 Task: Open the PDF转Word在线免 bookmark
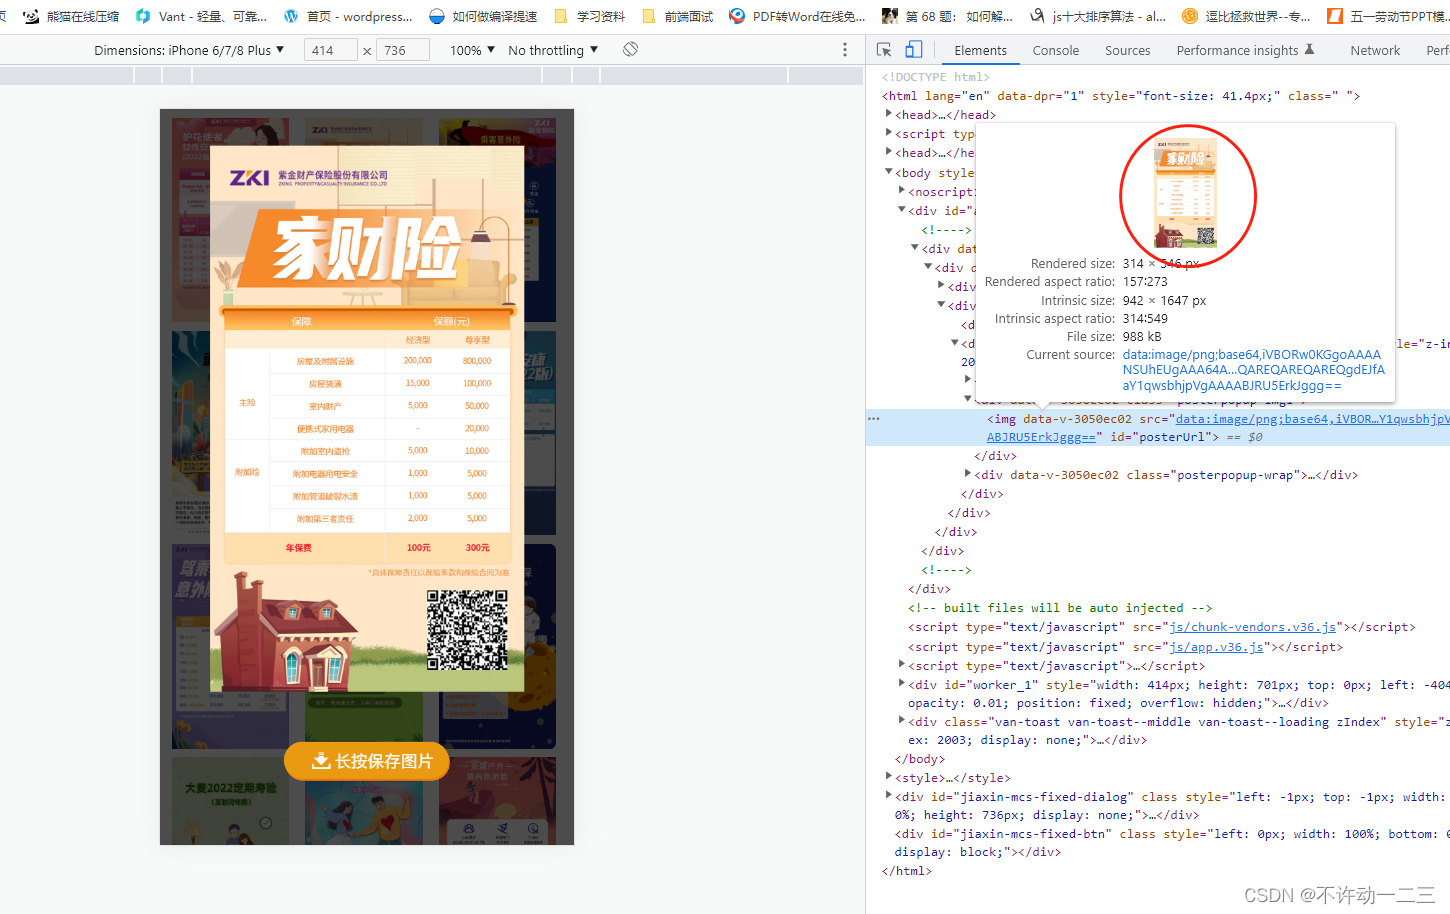797,16
